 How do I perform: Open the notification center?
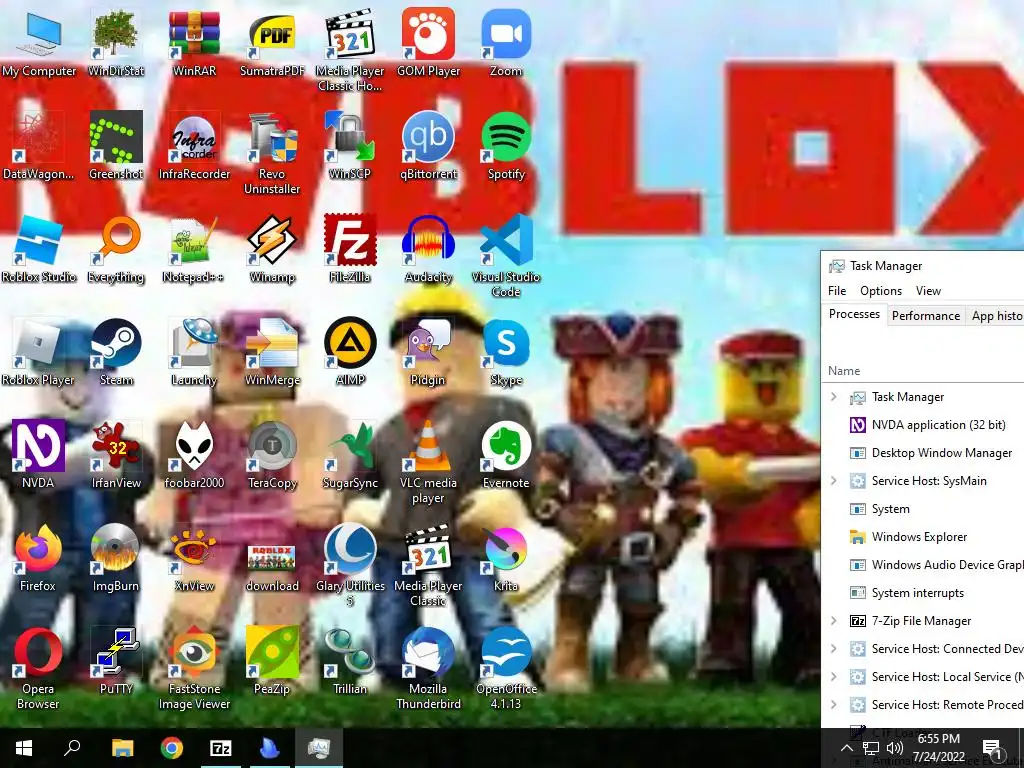point(993,748)
